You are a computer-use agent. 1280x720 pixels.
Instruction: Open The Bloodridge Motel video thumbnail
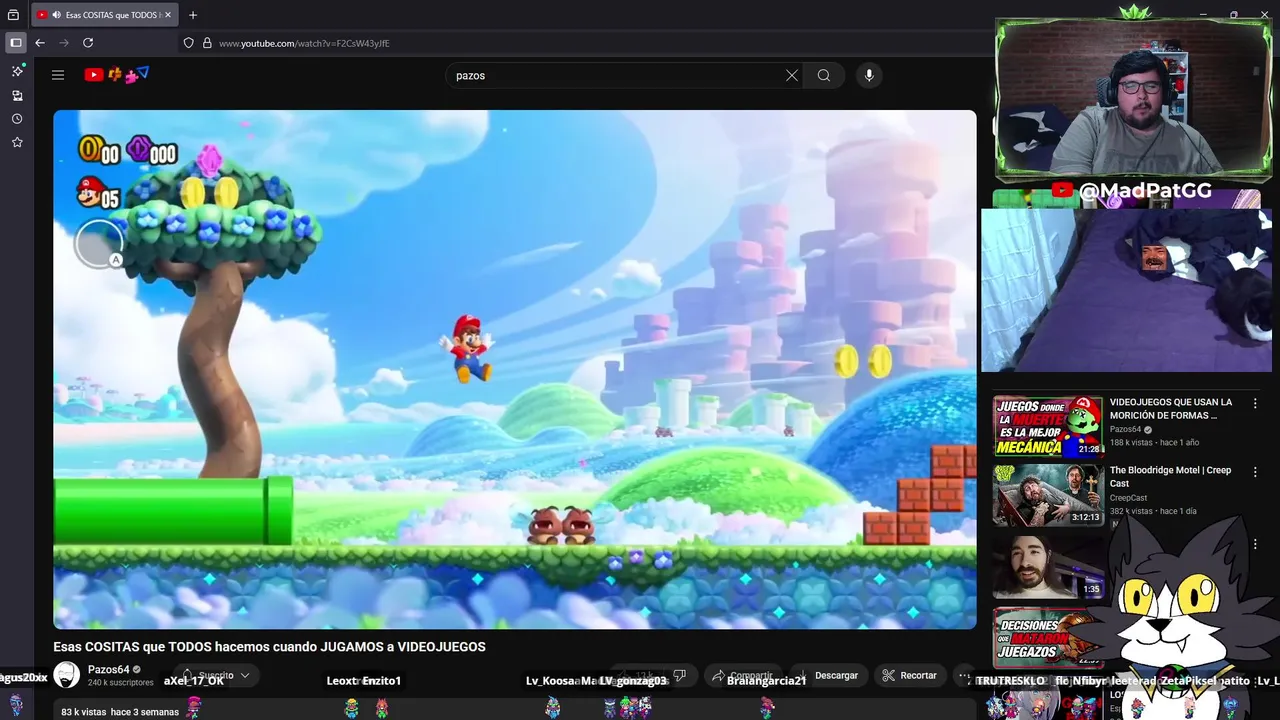(1048, 495)
